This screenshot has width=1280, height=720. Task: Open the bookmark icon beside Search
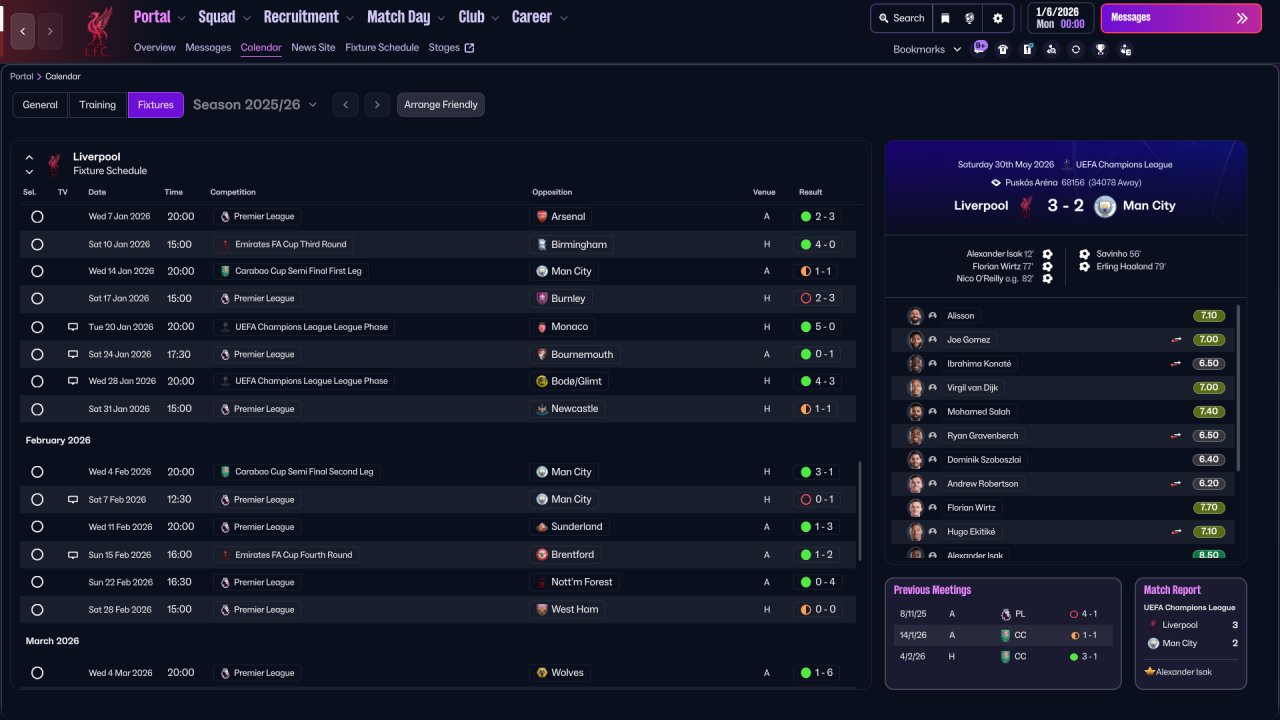click(x=945, y=18)
